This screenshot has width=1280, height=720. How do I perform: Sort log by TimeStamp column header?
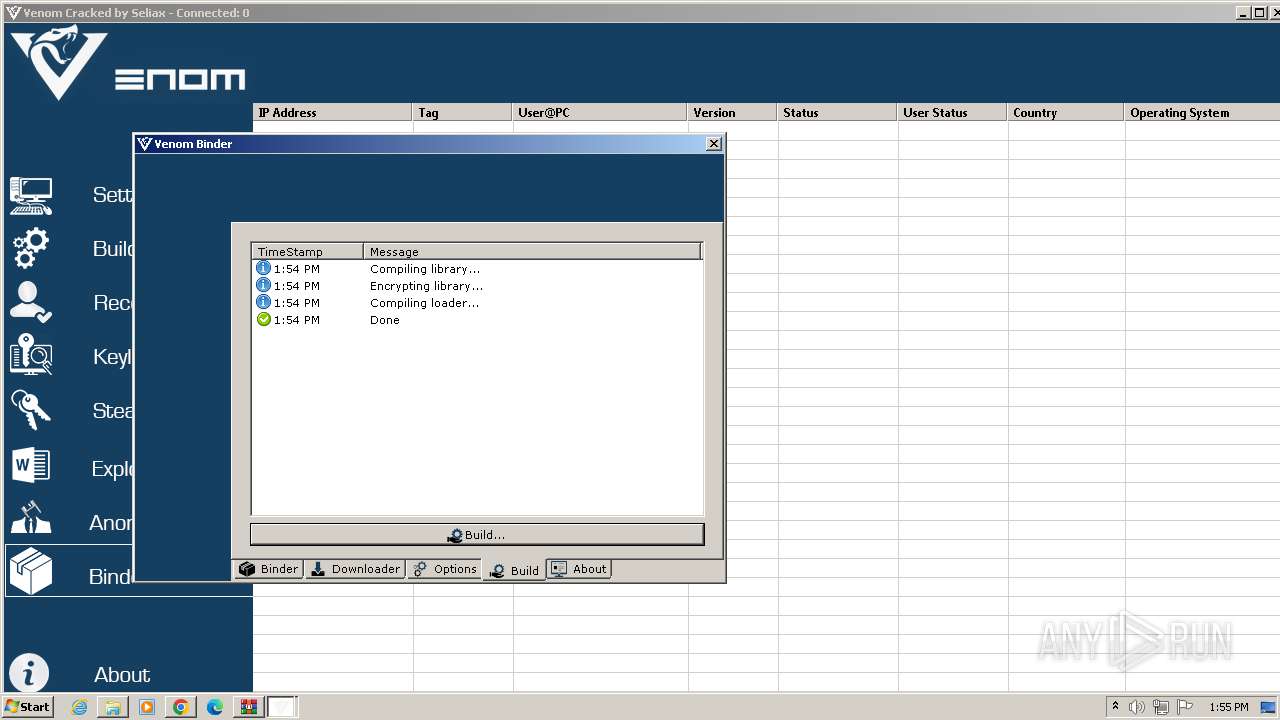307,252
